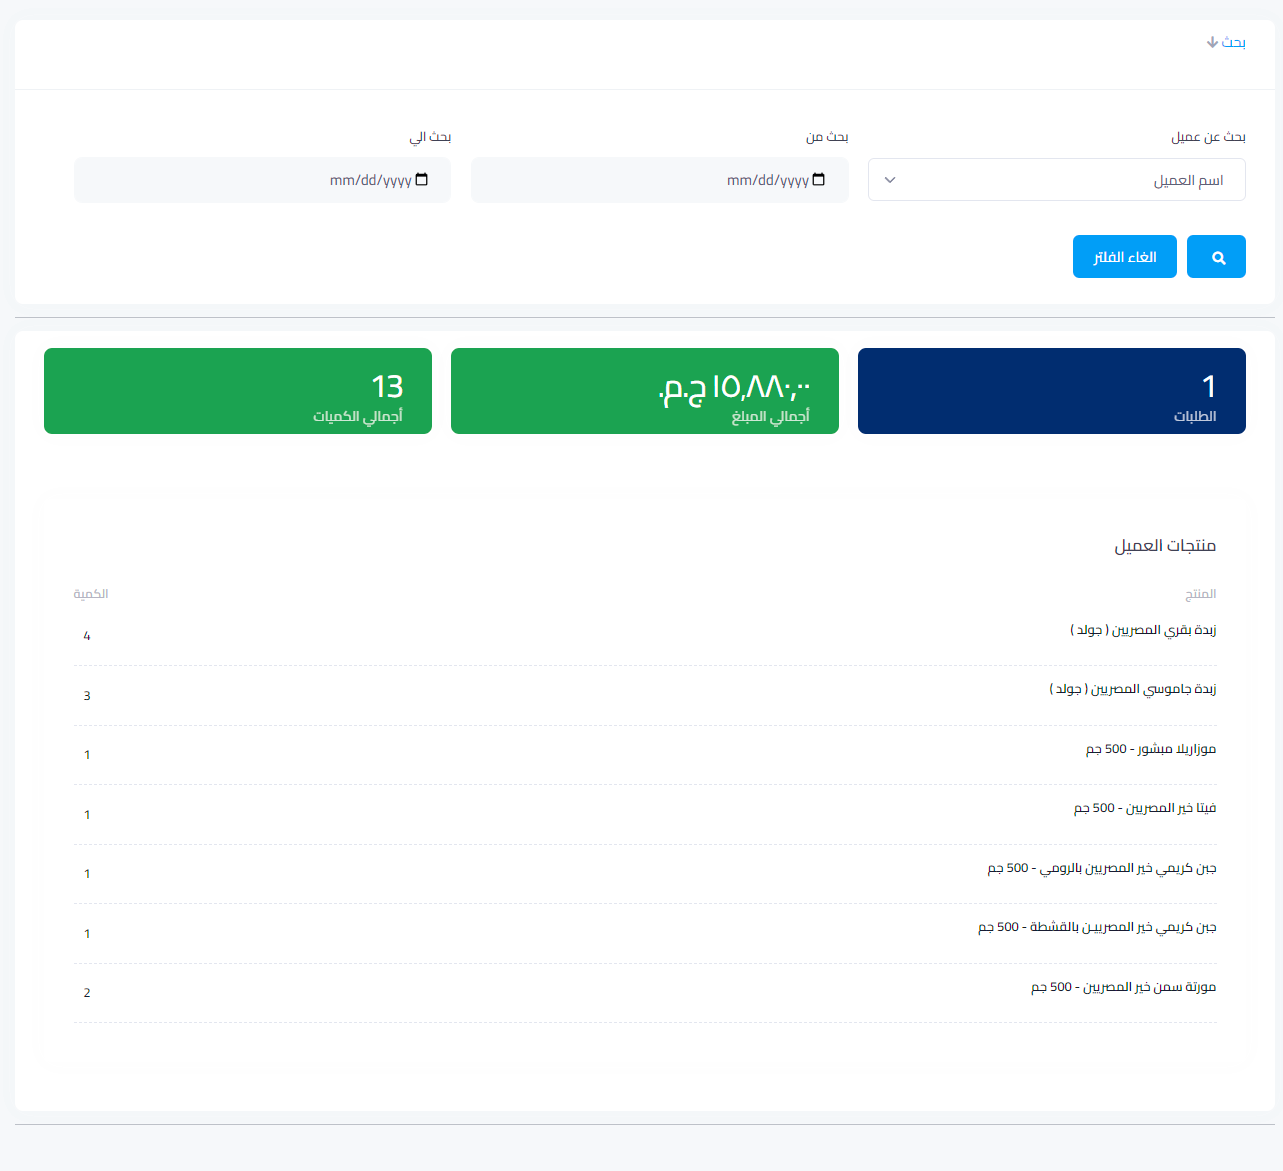Select row مورتة سمن خير المصريين

tap(645, 993)
